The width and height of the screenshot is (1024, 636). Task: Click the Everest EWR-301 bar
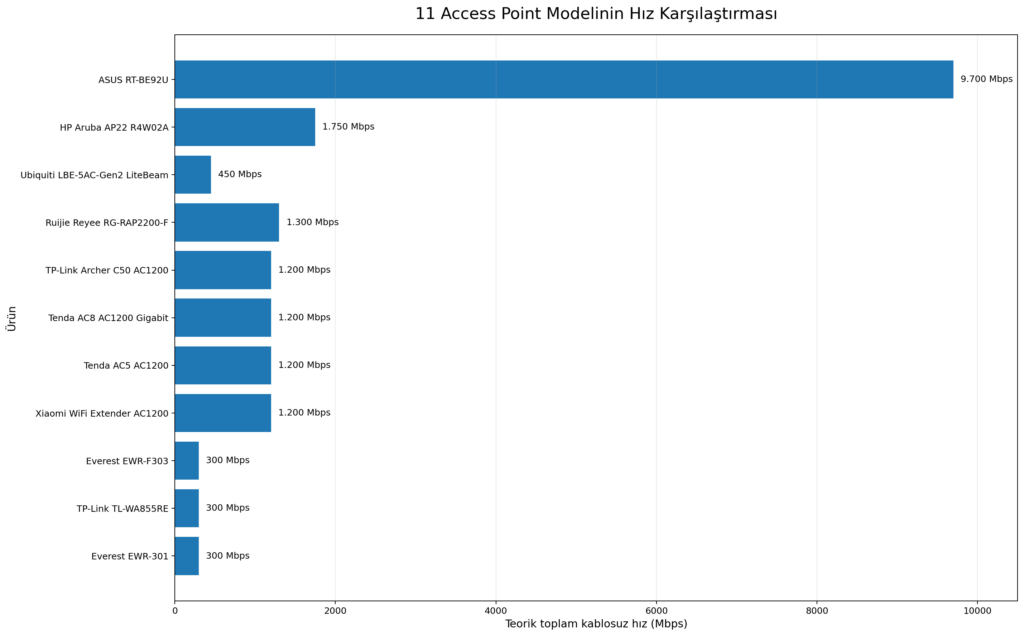tap(187, 556)
